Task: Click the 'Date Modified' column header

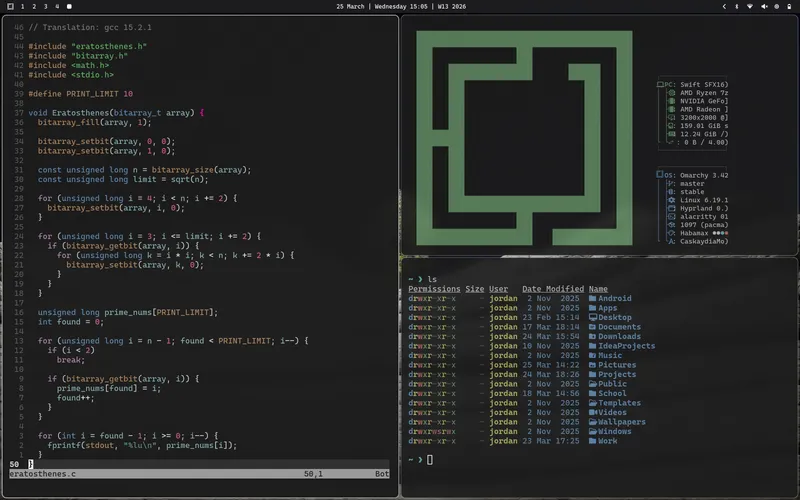Action: coord(553,289)
